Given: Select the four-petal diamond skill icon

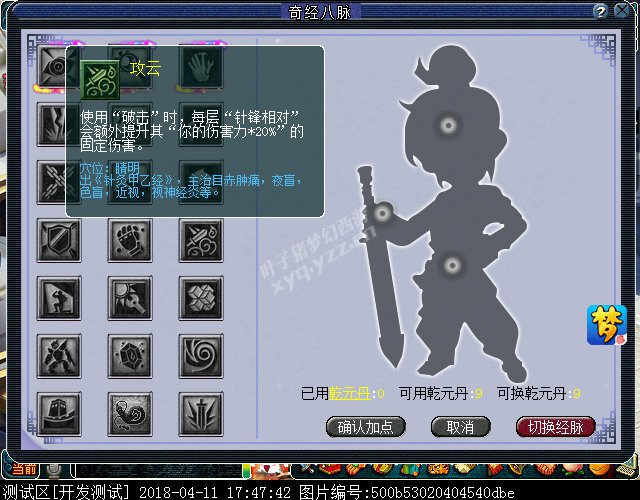Looking at the screenshot, I should 201,298.
